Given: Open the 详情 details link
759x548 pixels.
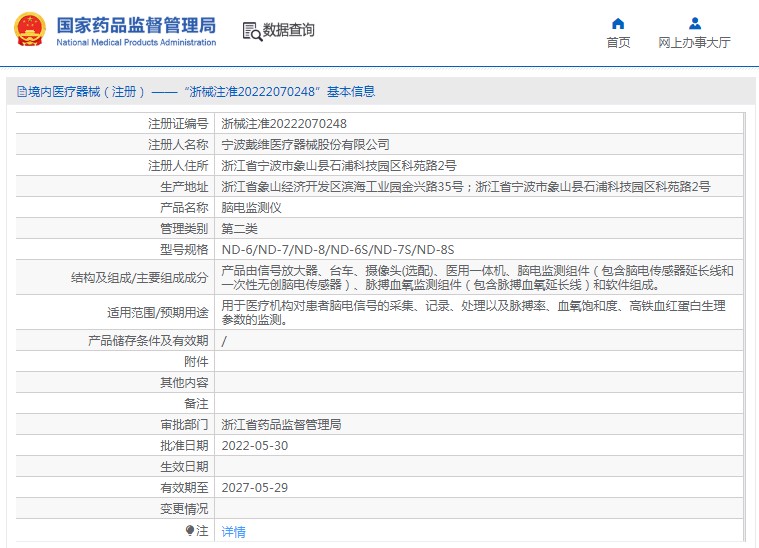Looking at the screenshot, I should [233, 532].
